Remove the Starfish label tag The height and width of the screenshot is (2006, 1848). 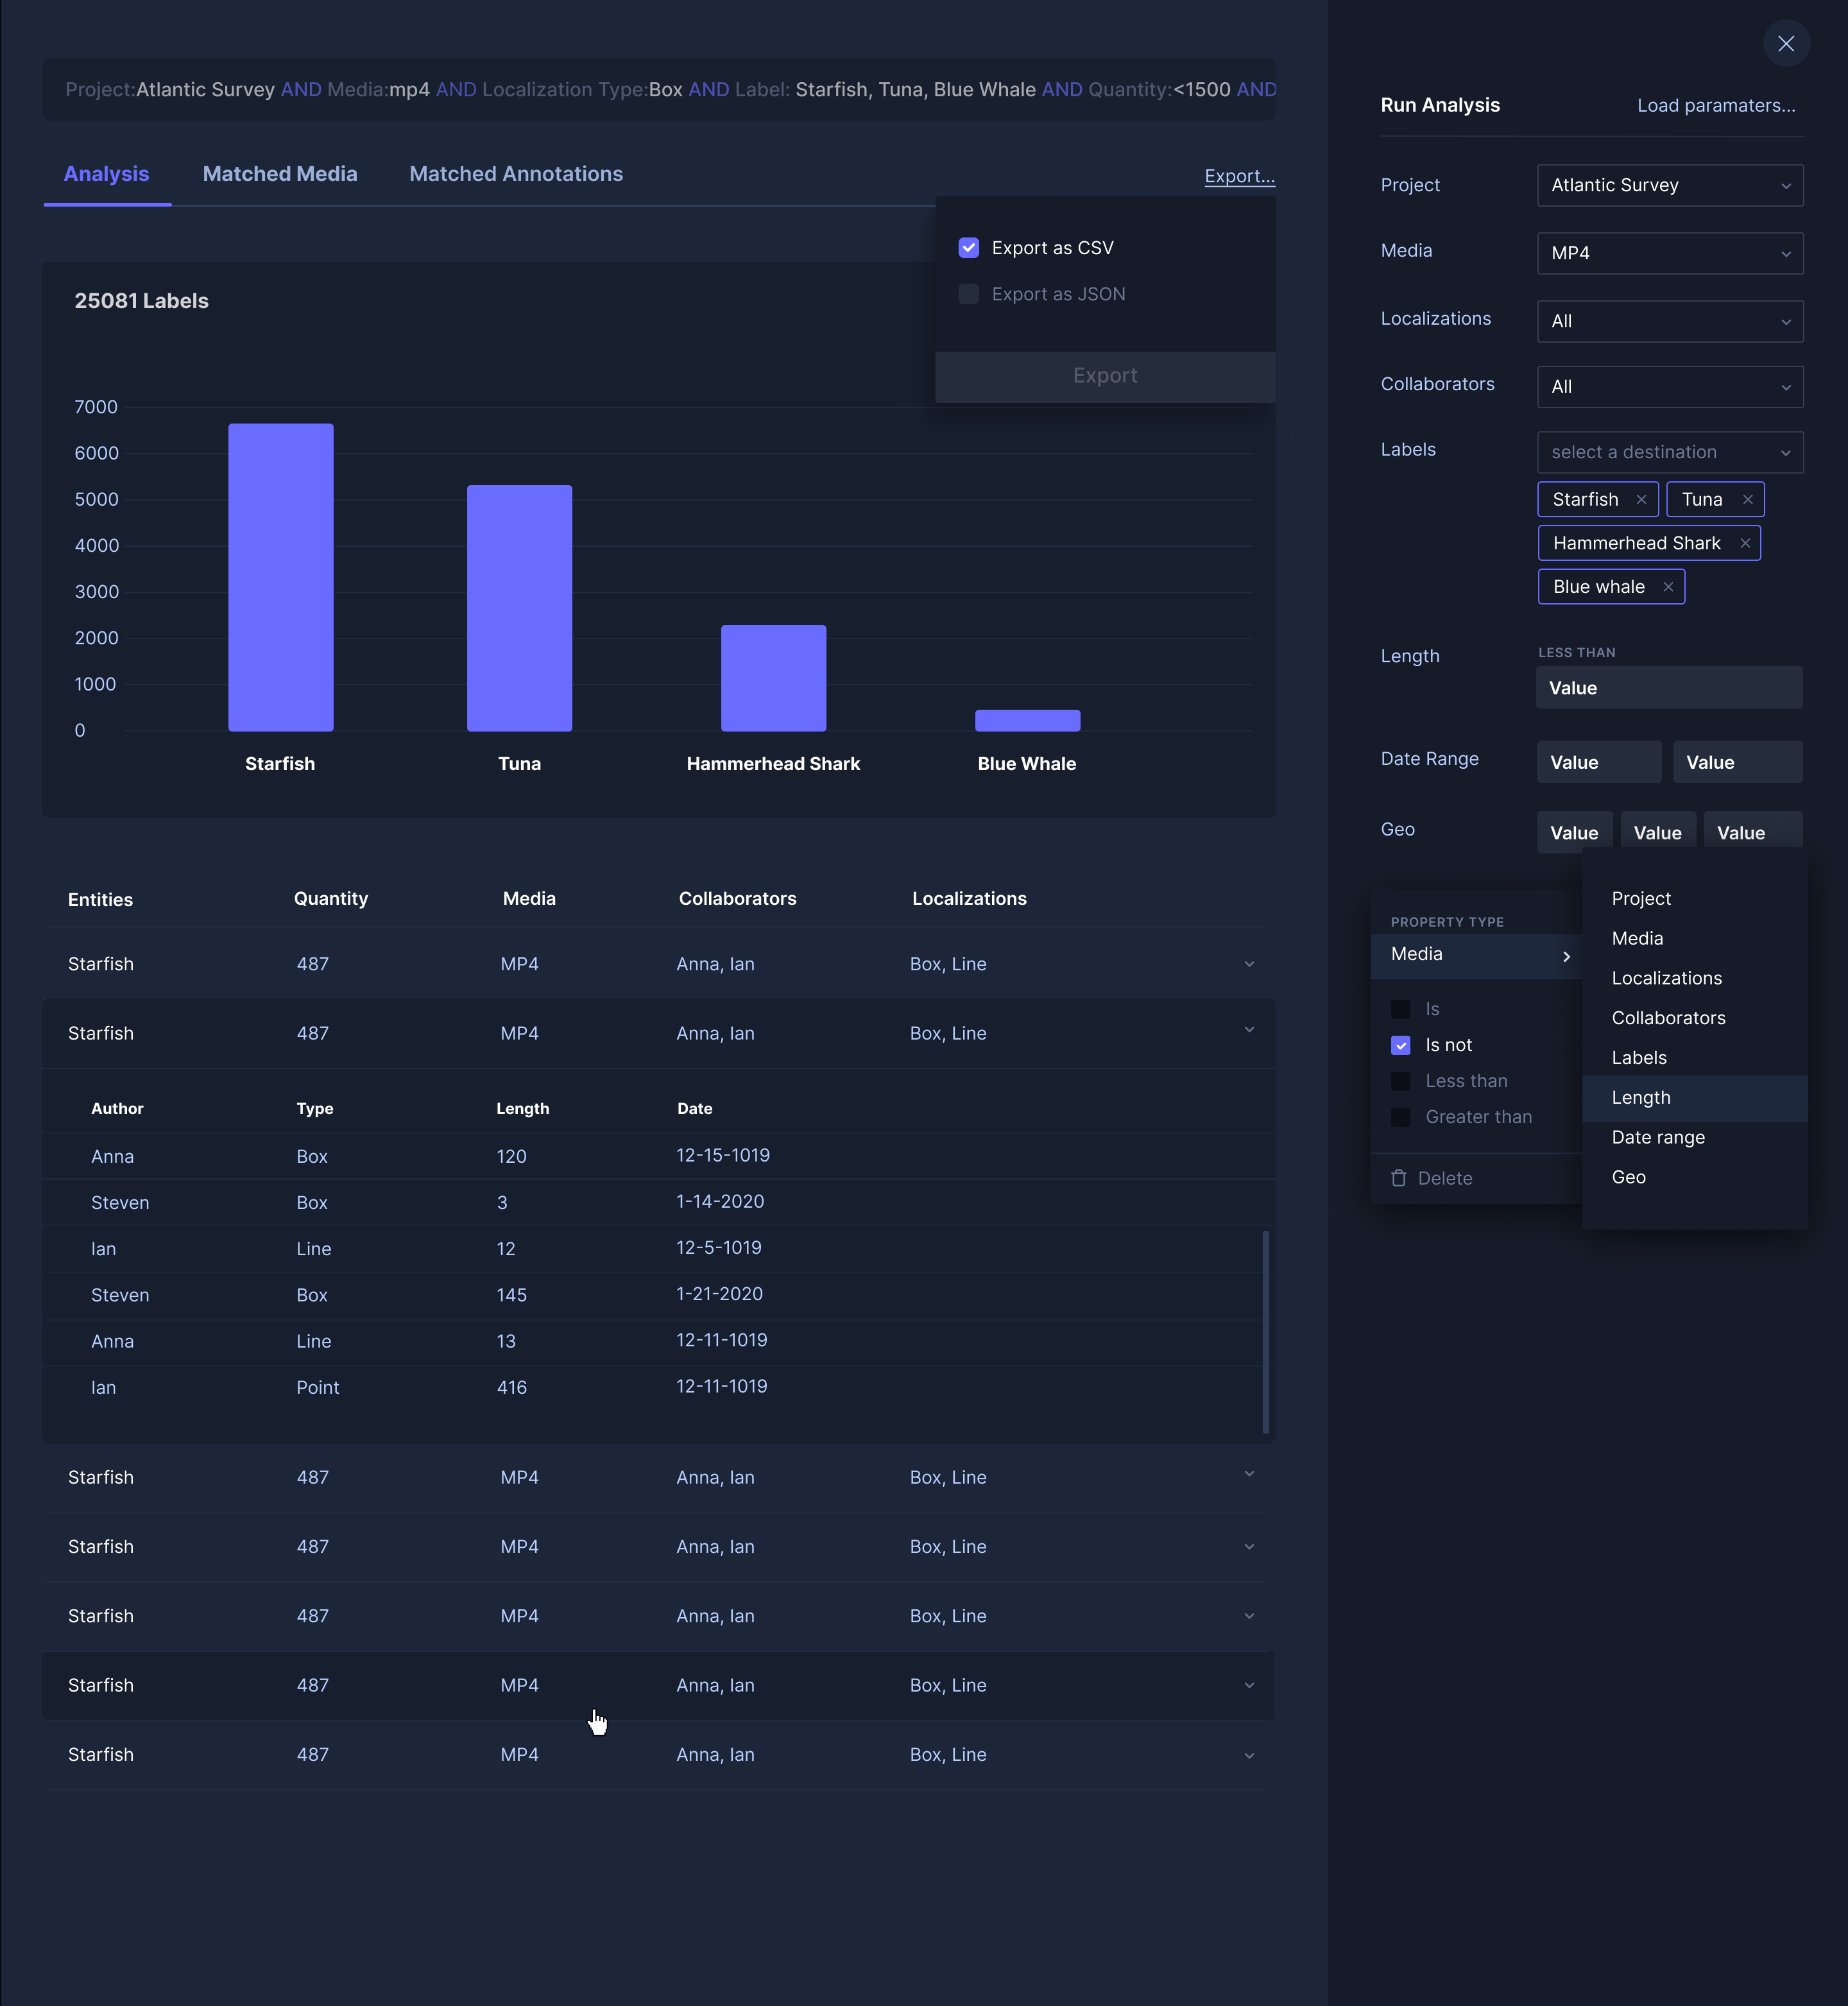click(1641, 500)
